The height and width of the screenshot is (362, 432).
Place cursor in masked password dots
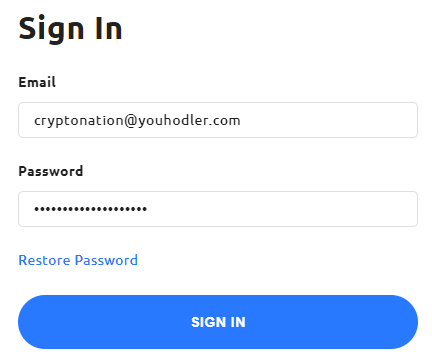[90, 209]
